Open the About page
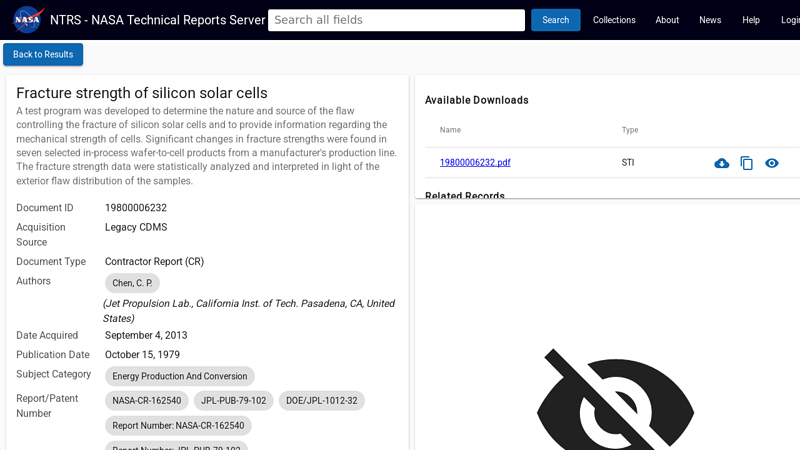Screen dimensions: 800x450 click(x=667, y=20)
